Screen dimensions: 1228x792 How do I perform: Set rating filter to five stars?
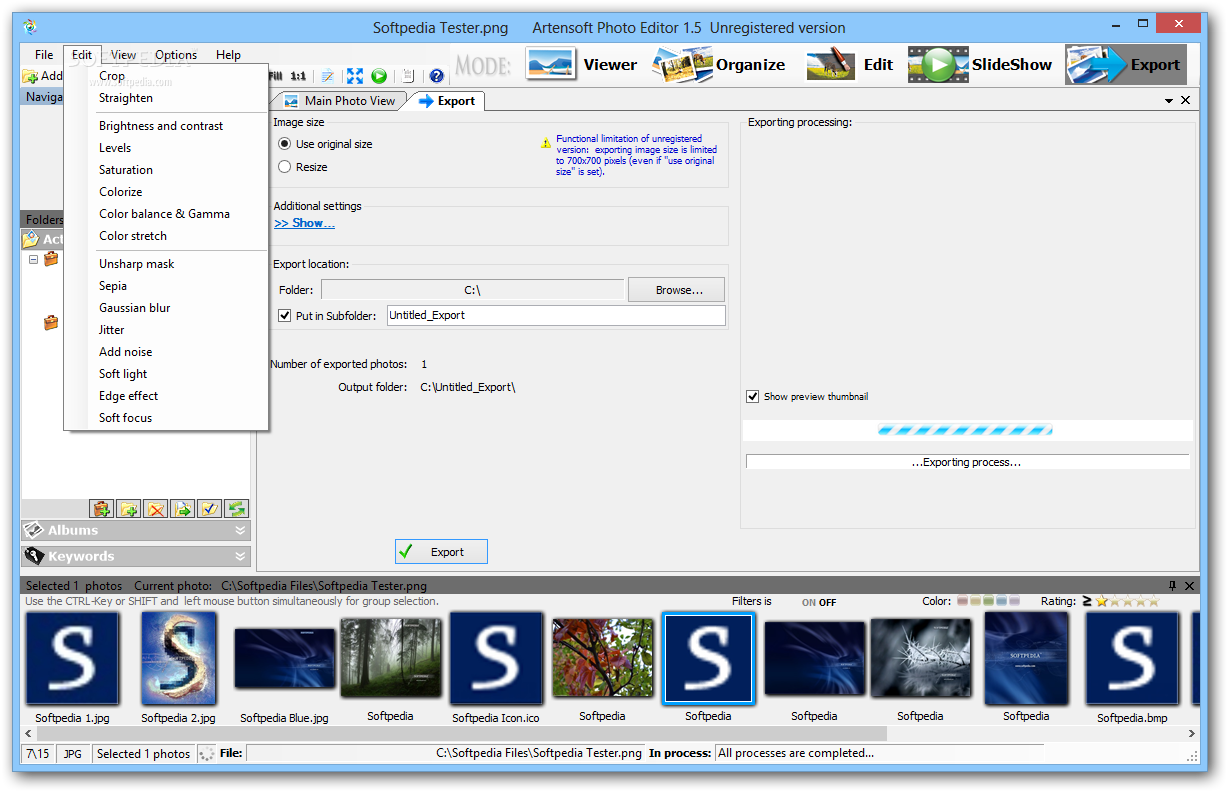coord(1153,601)
